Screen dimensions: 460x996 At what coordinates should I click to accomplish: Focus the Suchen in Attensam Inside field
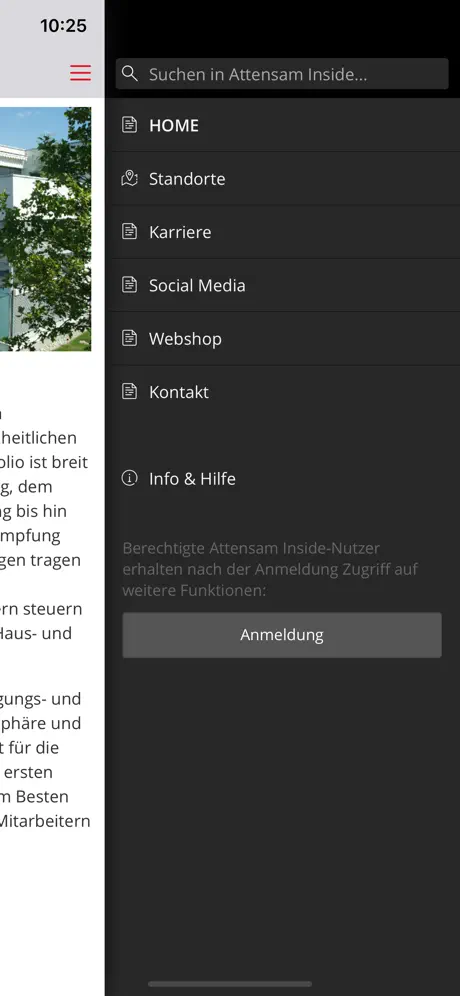(x=282, y=74)
